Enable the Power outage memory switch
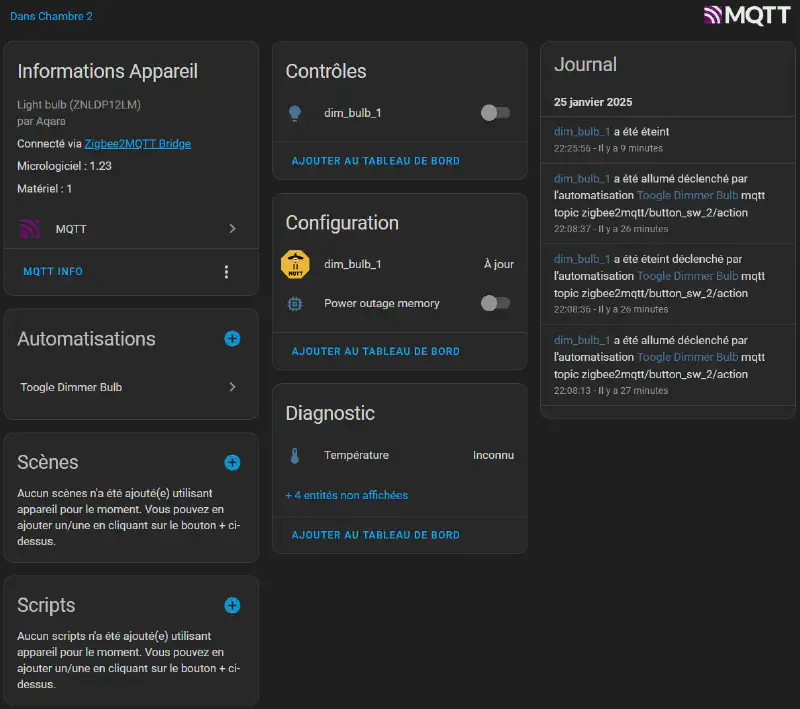This screenshot has width=800, height=709. point(495,303)
